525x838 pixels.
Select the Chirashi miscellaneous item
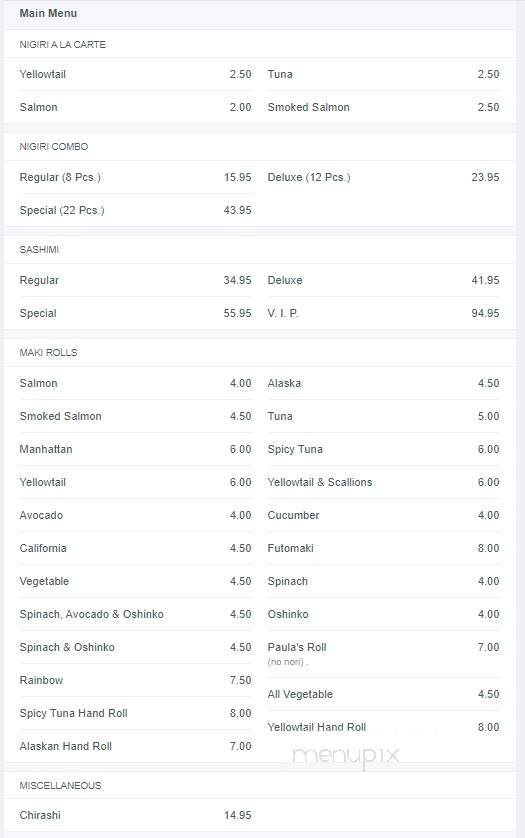click(135, 816)
